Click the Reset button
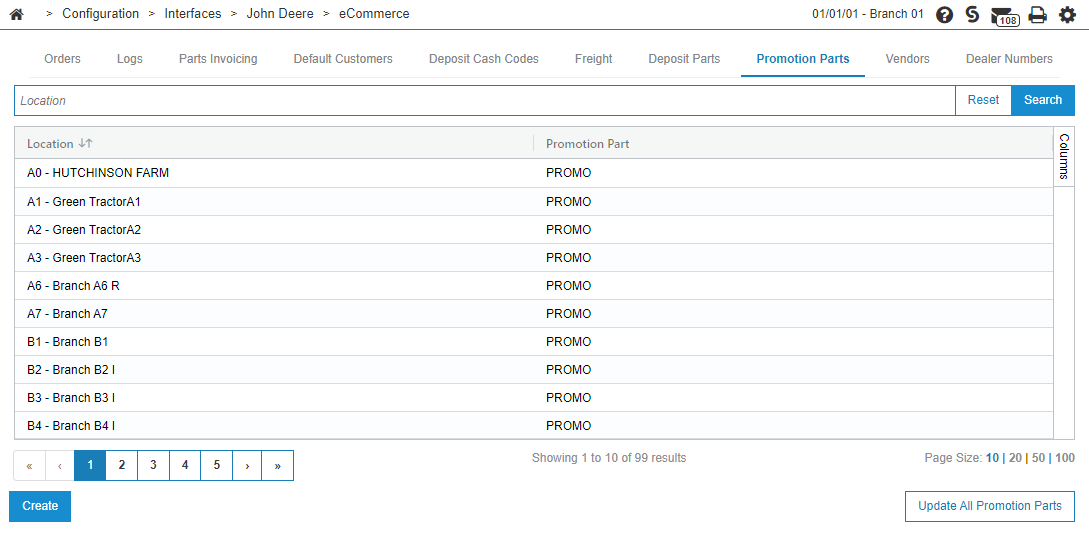 [983, 100]
